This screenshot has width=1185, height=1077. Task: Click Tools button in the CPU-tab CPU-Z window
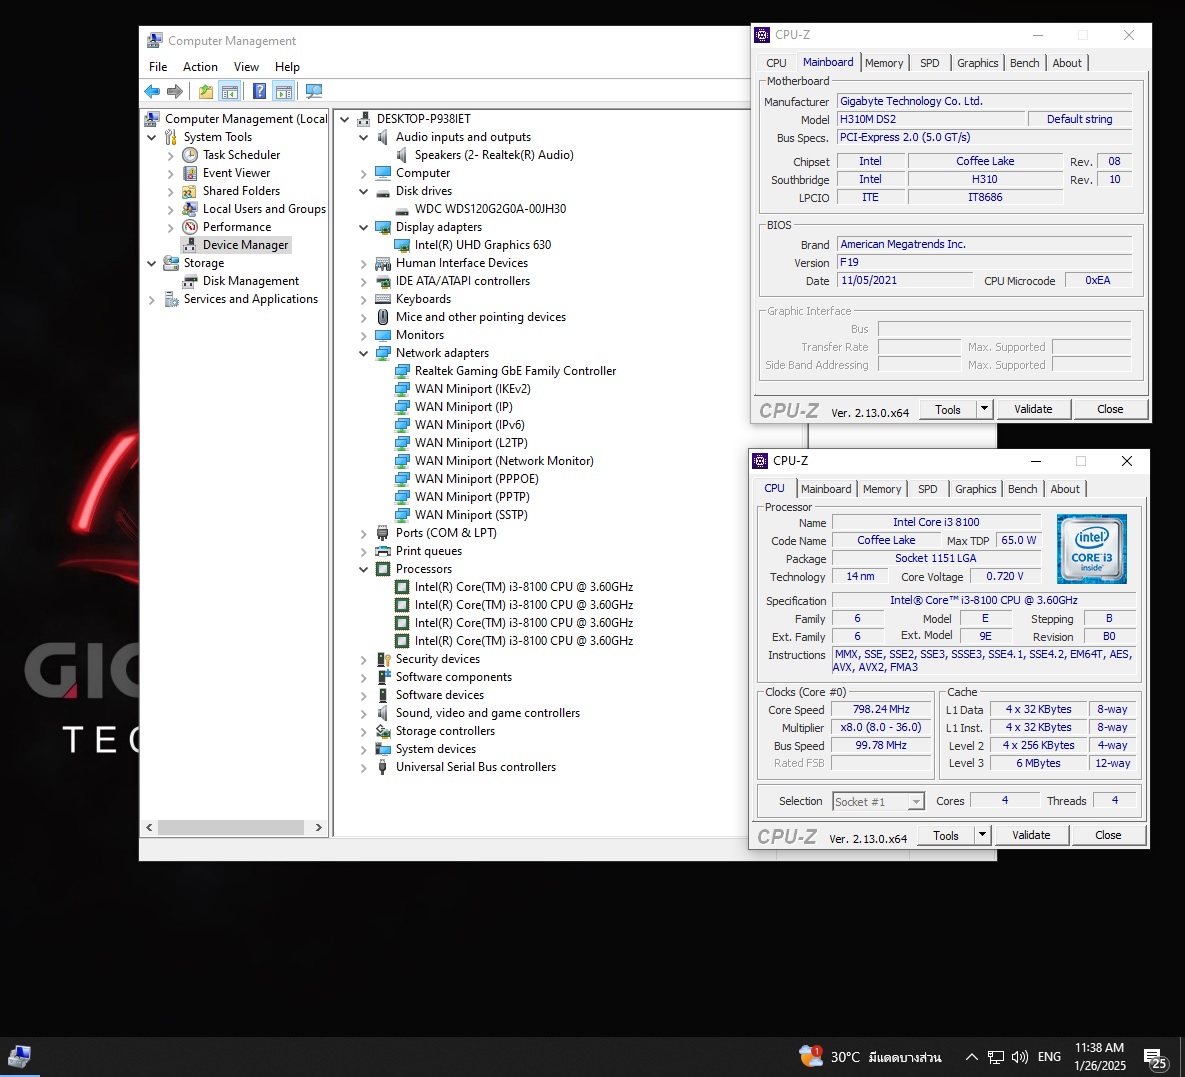click(945, 835)
